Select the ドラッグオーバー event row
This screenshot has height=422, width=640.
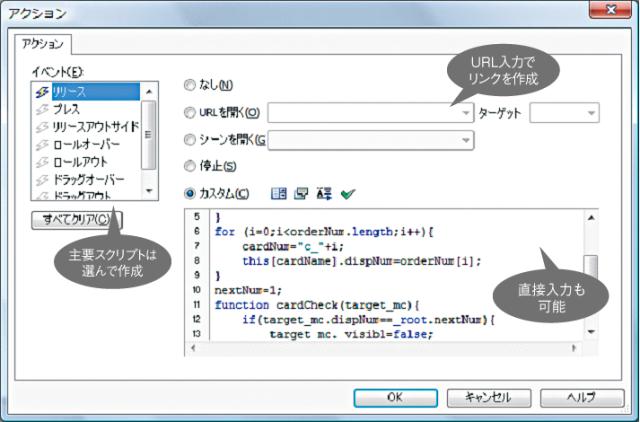(87, 179)
